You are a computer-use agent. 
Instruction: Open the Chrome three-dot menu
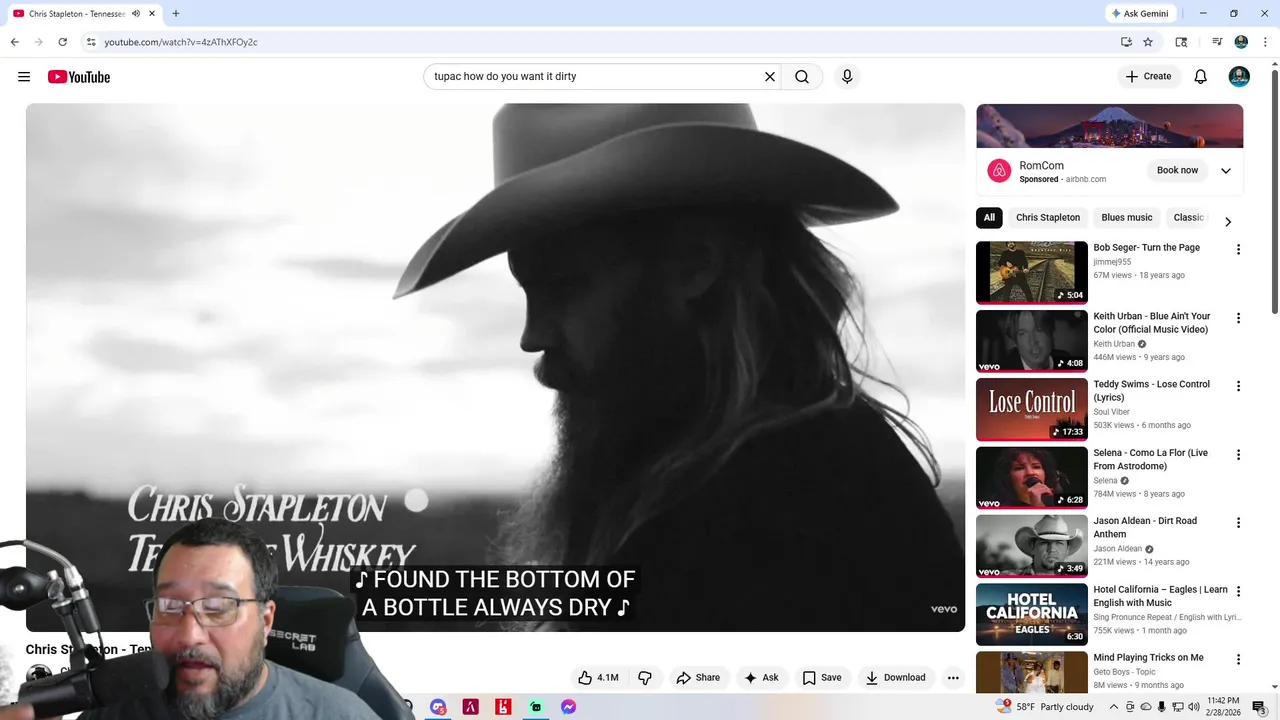point(1265,42)
